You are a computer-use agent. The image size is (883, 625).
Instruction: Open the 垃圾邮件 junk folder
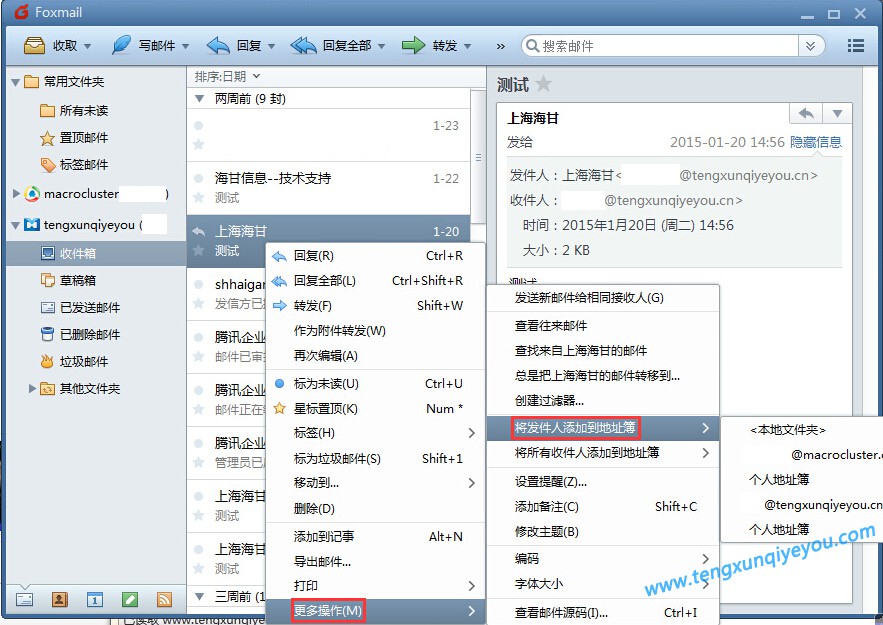(x=74, y=361)
